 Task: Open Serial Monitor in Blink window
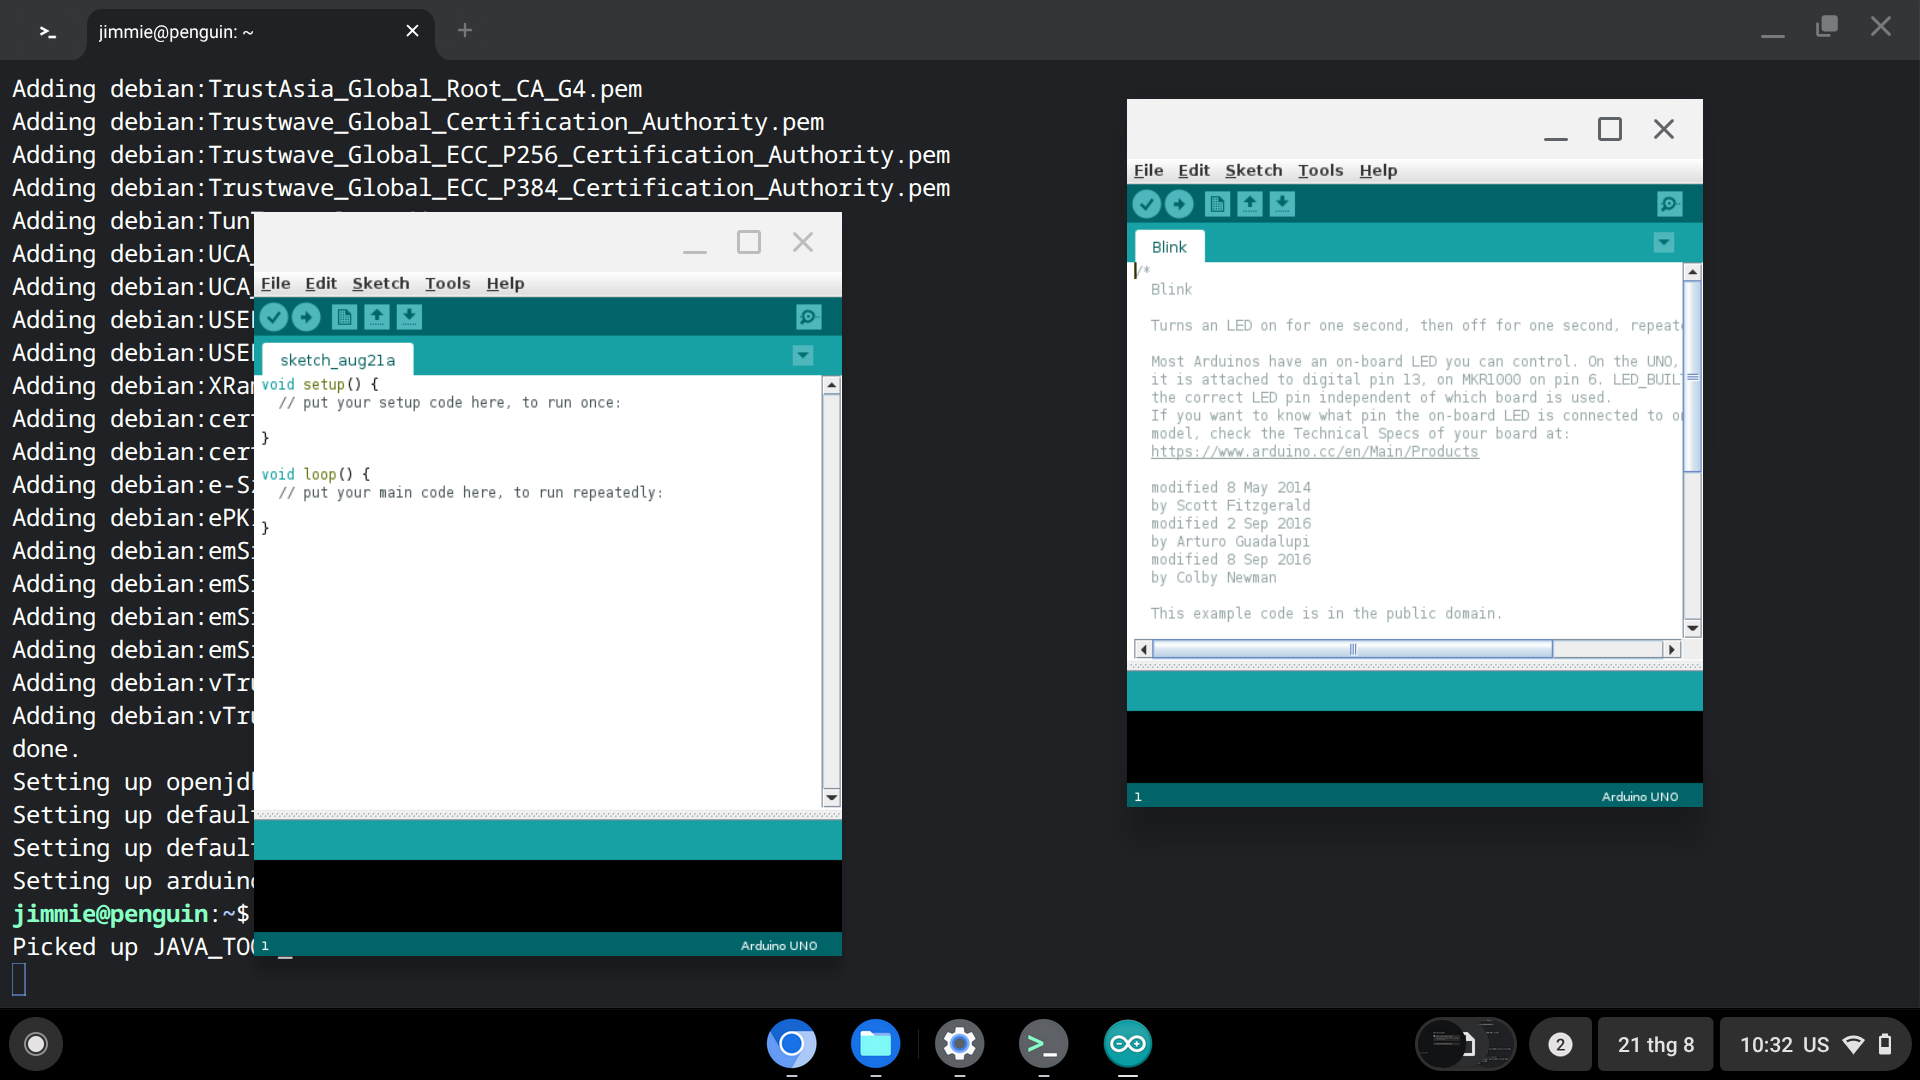pyautogui.click(x=1669, y=204)
